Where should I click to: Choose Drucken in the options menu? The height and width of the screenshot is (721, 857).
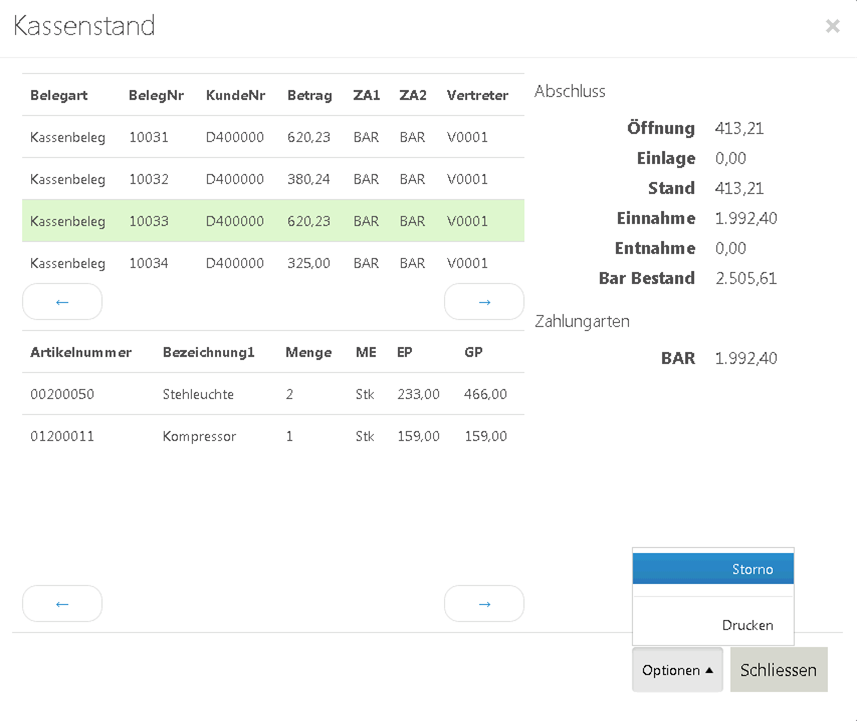click(713, 625)
